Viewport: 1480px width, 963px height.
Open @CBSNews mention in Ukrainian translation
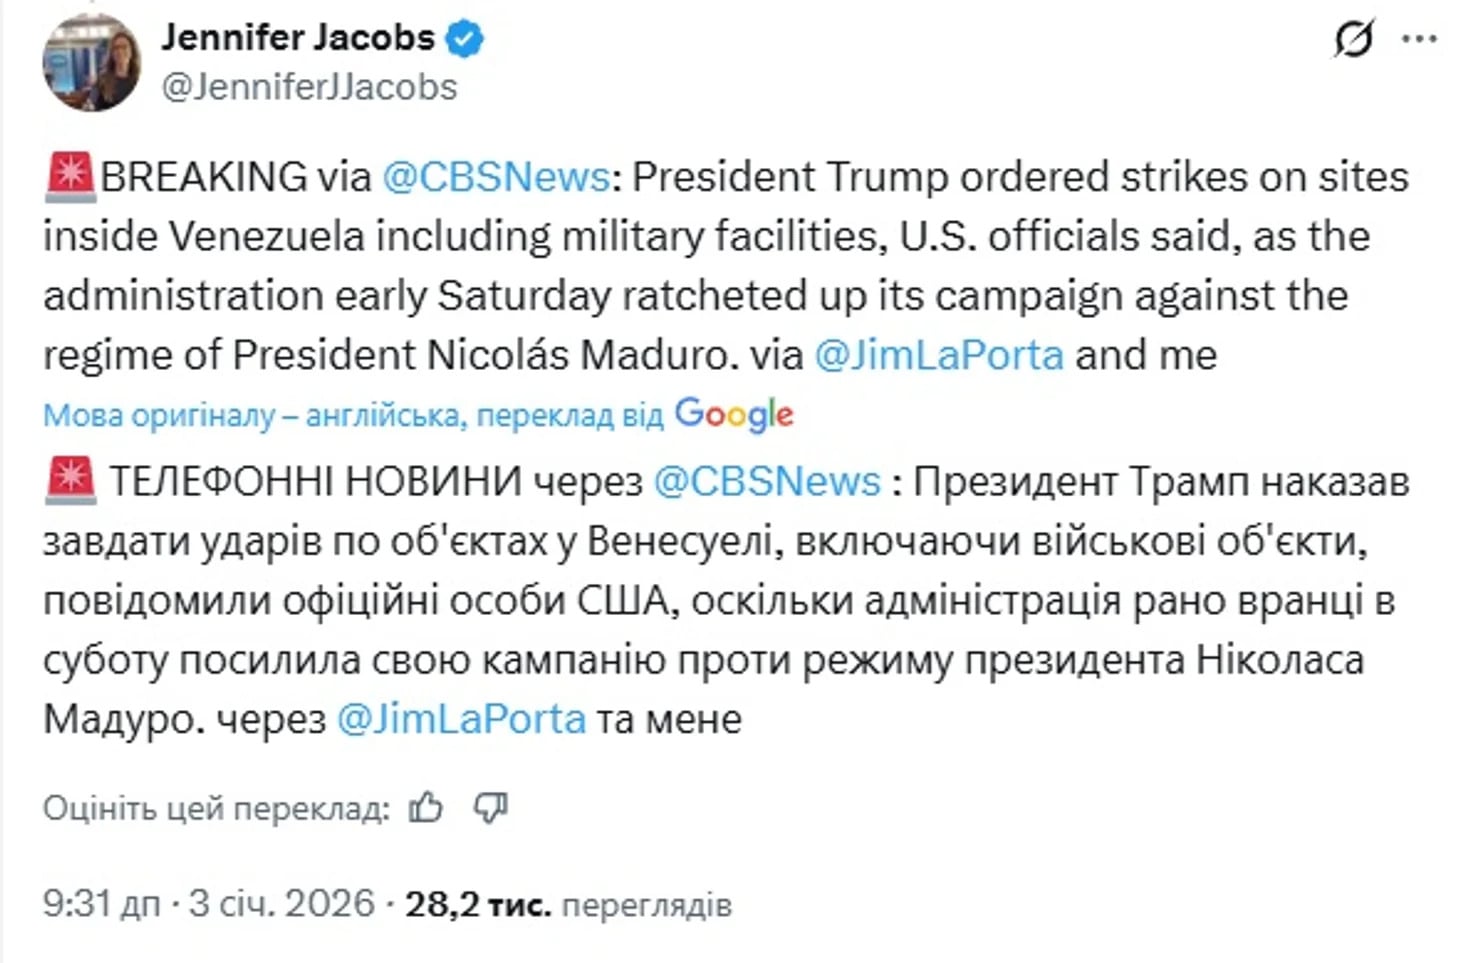(767, 481)
